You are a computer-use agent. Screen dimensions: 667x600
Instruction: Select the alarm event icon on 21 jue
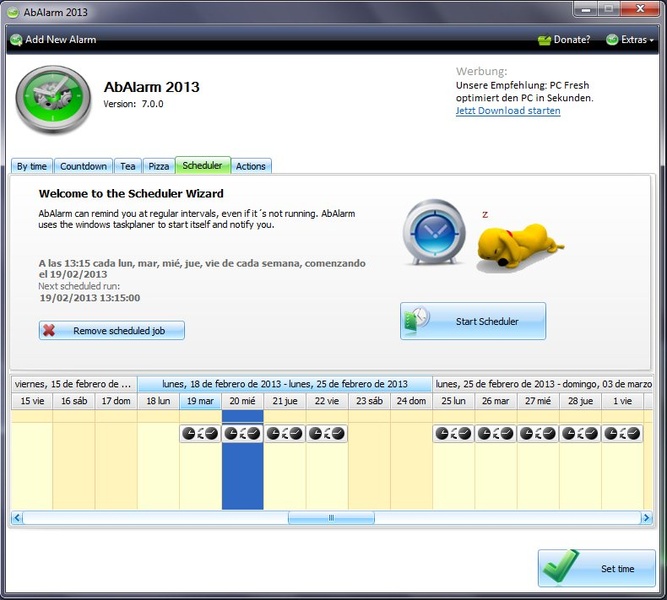[285, 434]
